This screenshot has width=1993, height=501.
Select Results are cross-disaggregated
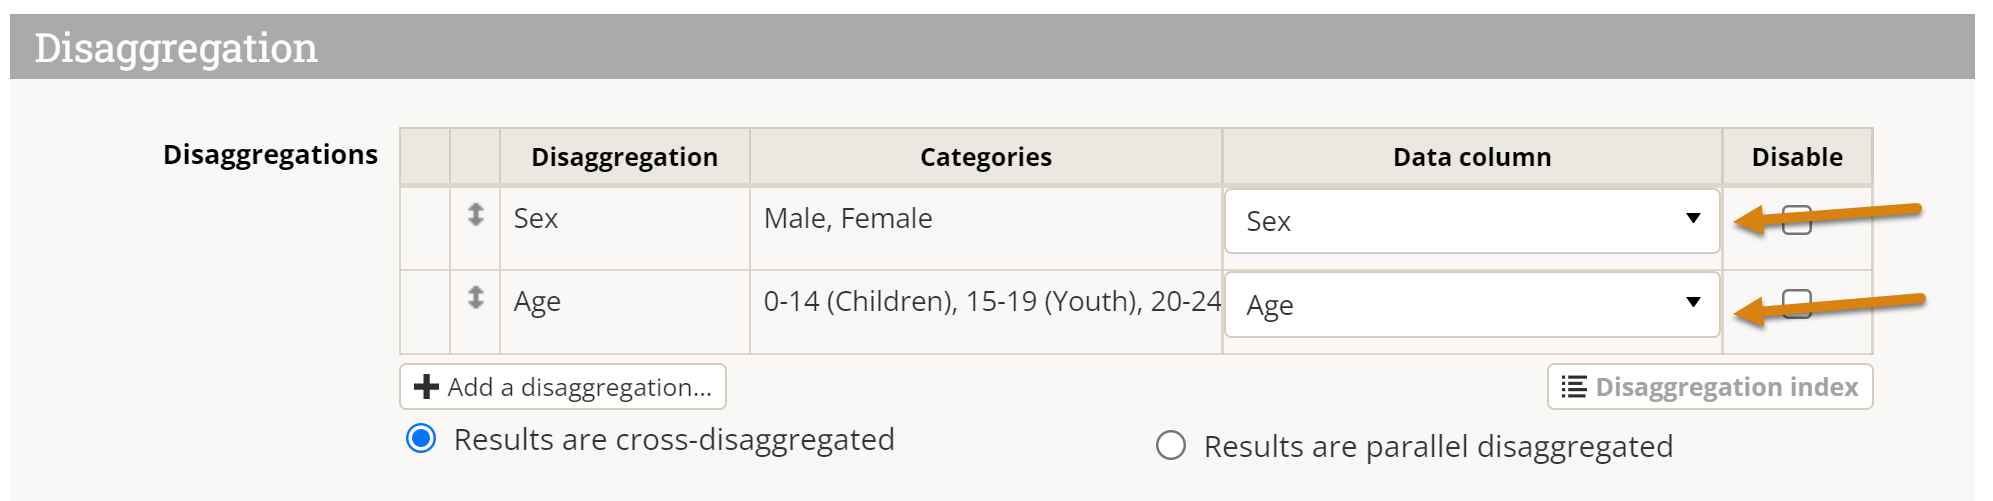tap(422, 439)
